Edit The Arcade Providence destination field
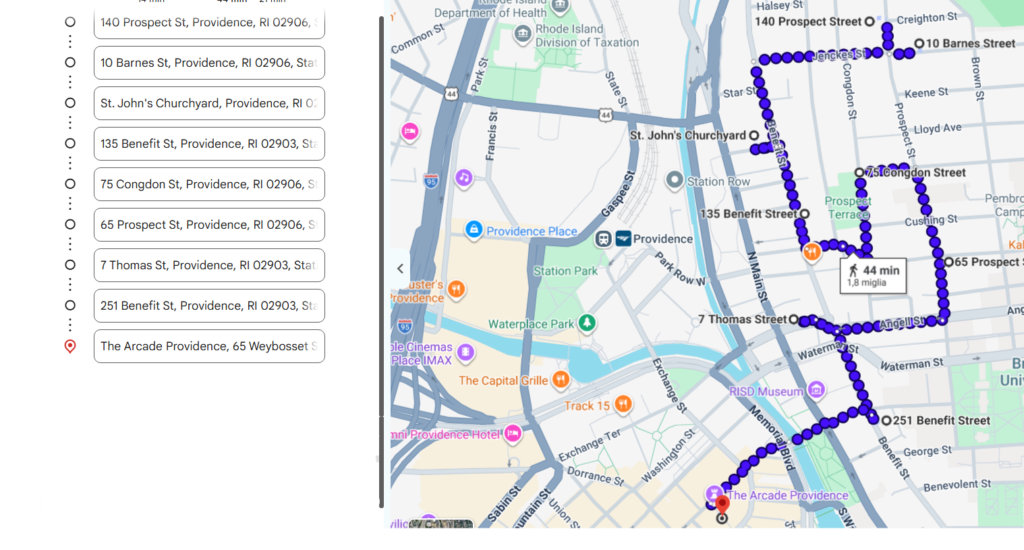Screen dimensions: 1024x550 (209, 346)
